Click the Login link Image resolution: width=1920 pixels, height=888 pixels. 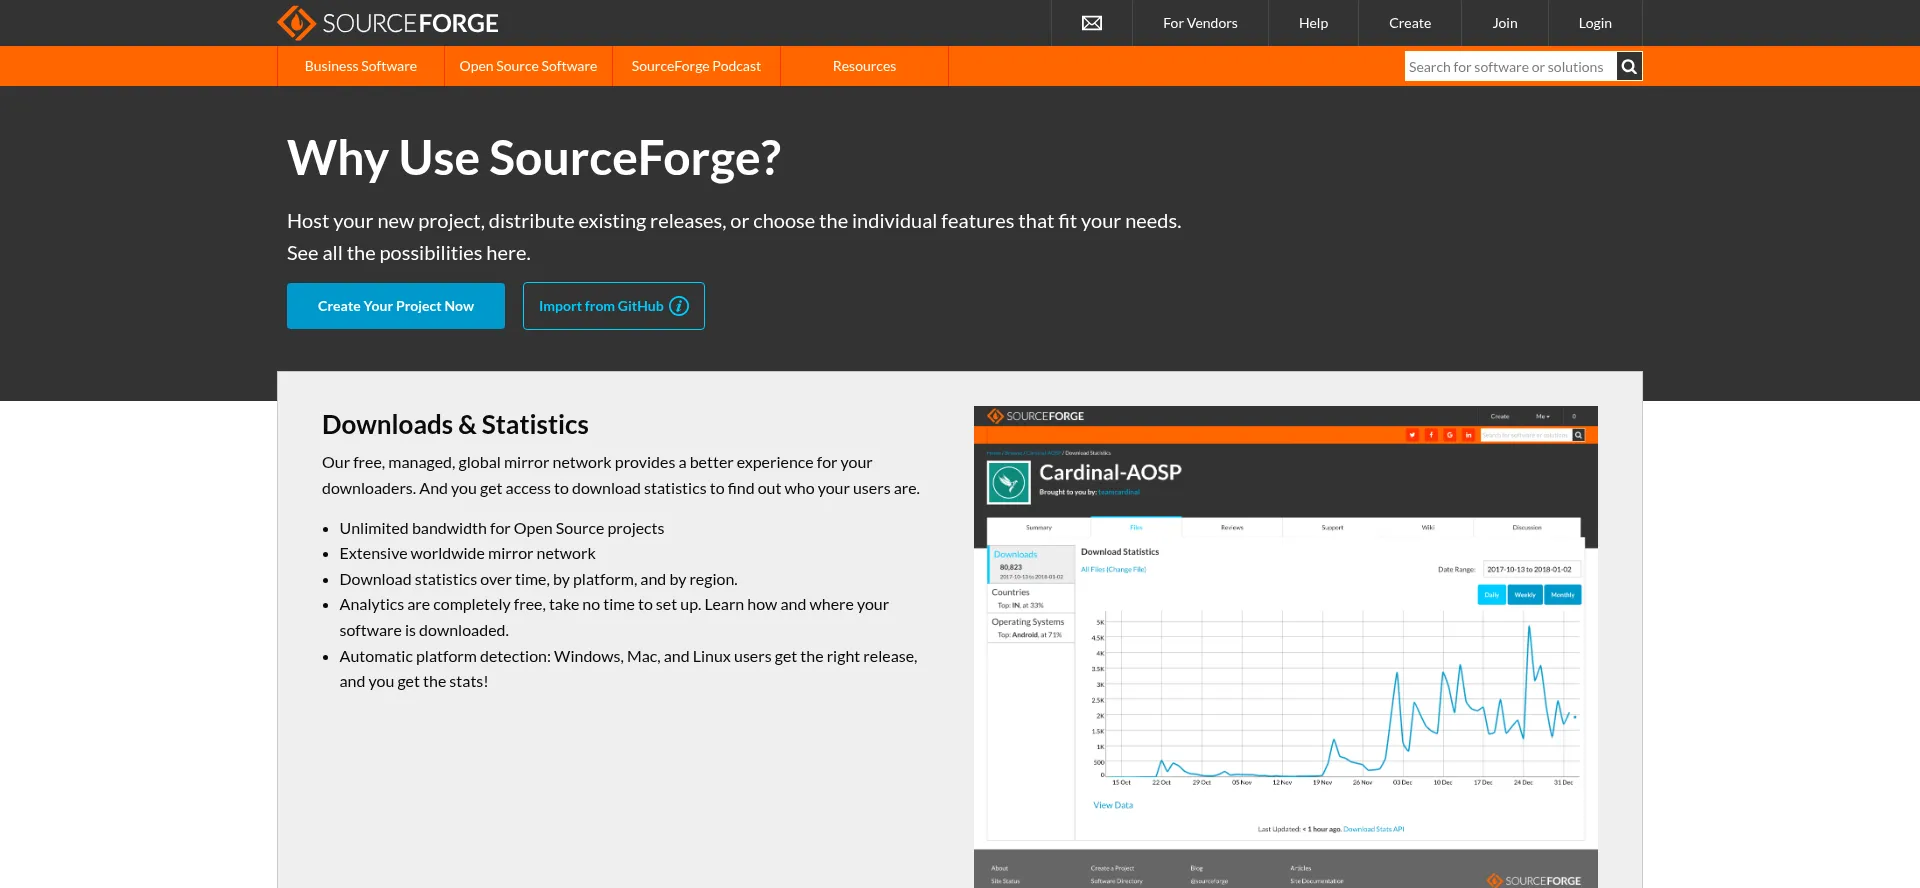pyautogui.click(x=1595, y=23)
